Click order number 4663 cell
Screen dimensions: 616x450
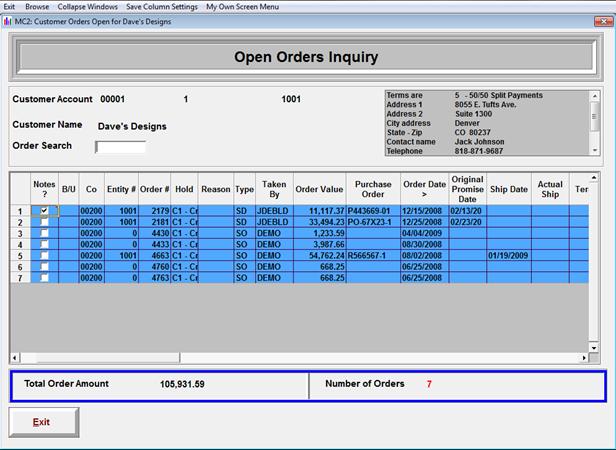[x=154, y=255]
